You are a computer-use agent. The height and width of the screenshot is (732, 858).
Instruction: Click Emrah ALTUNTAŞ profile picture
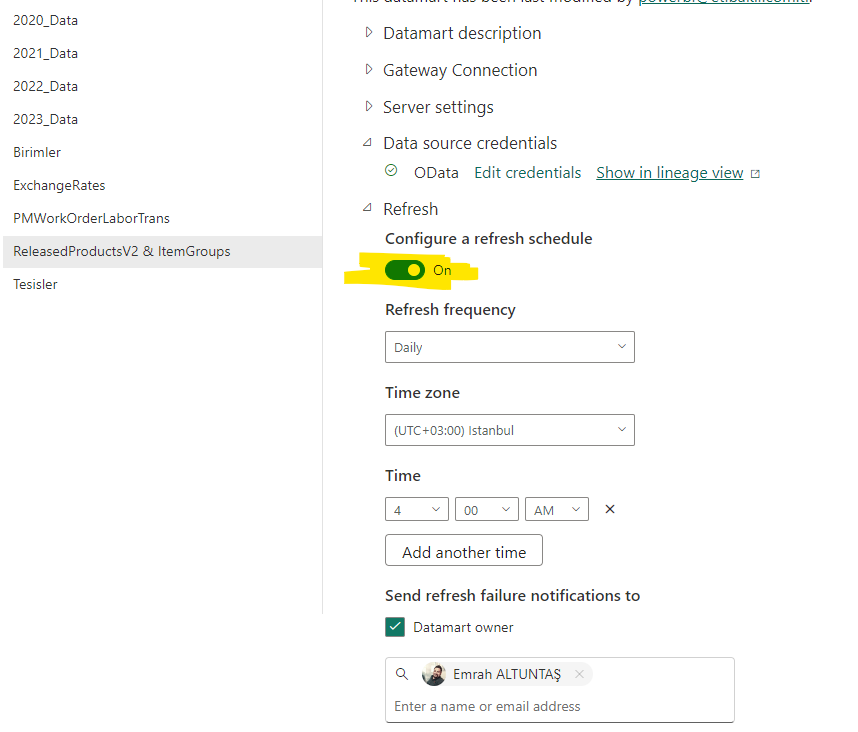(x=434, y=674)
